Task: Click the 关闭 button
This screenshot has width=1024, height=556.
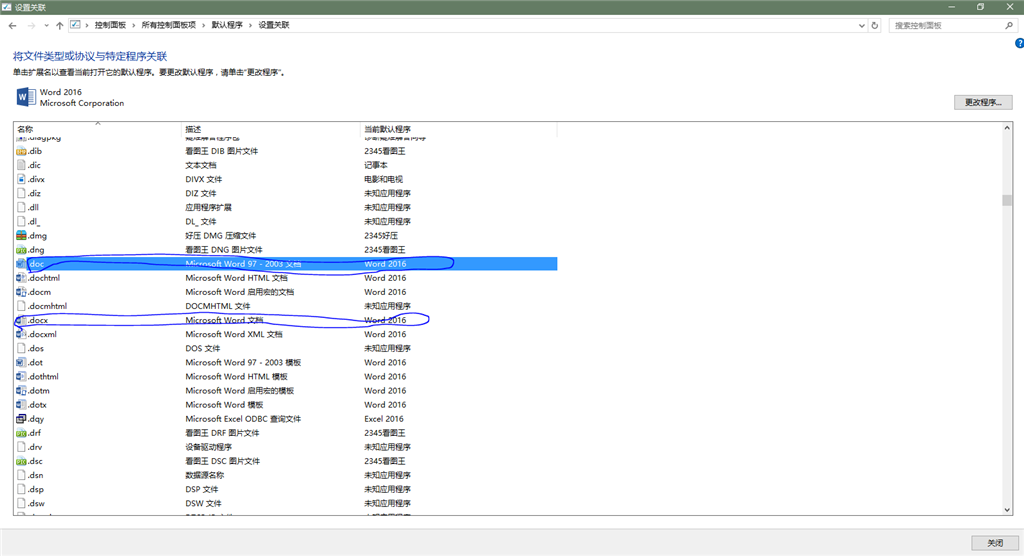Action: (x=995, y=543)
